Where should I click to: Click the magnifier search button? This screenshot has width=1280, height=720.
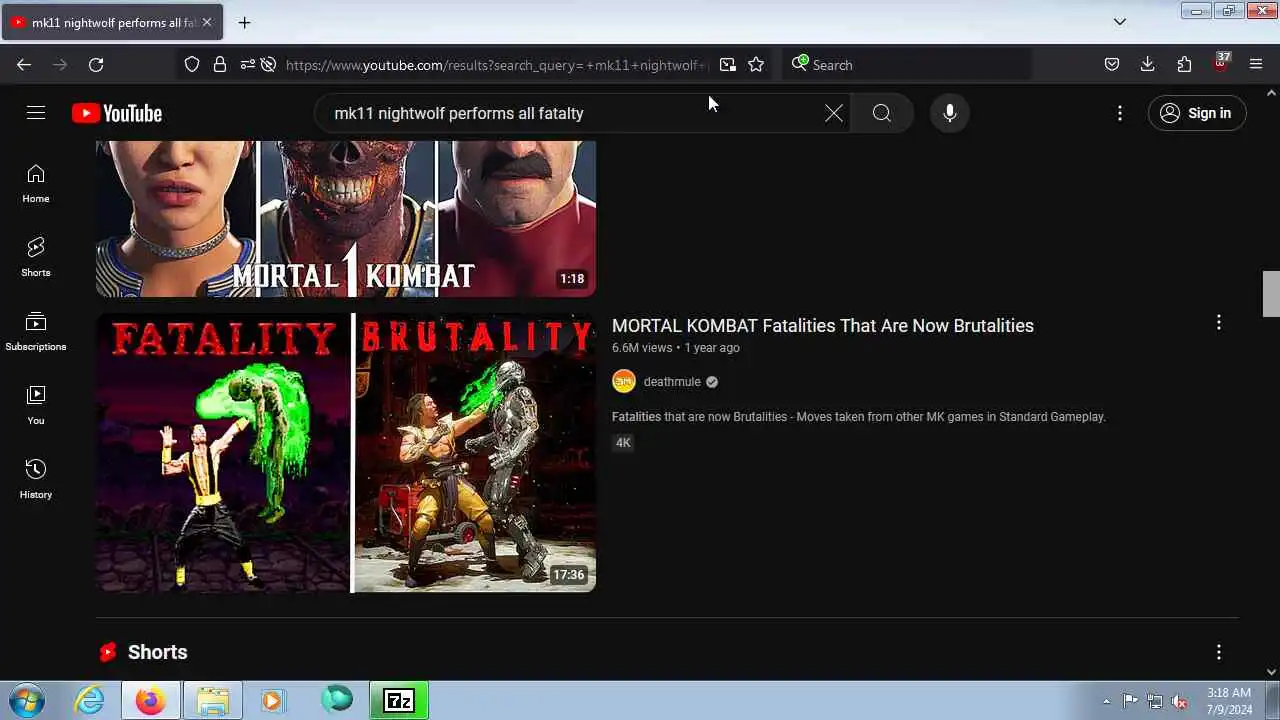pos(881,113)
